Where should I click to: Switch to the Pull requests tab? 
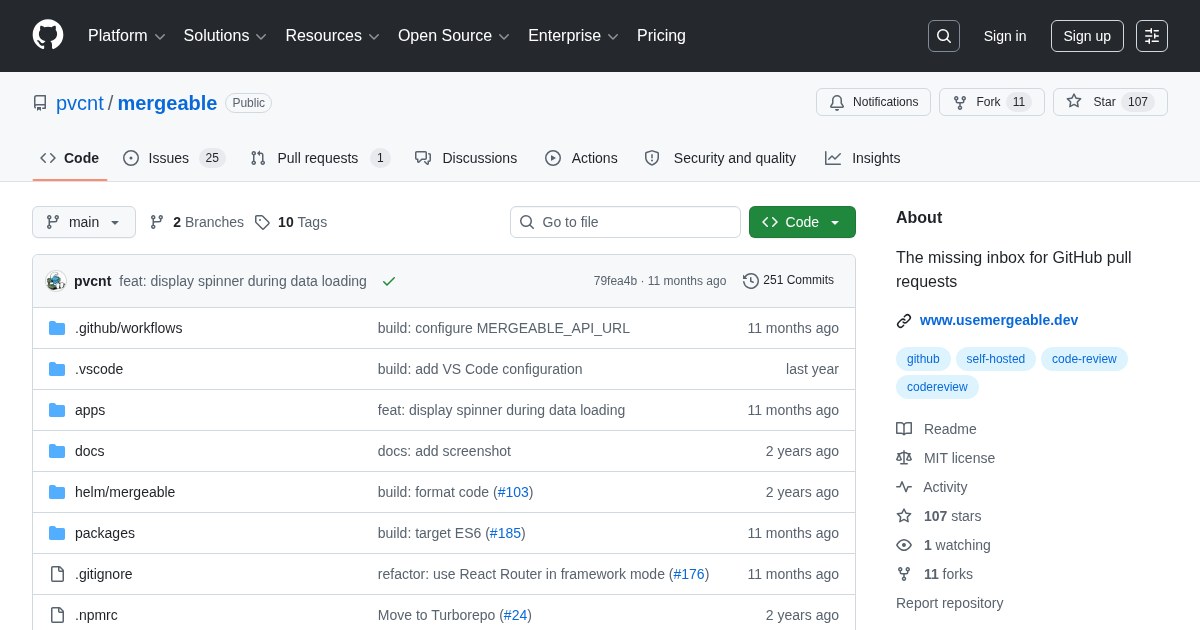[320, 158]
